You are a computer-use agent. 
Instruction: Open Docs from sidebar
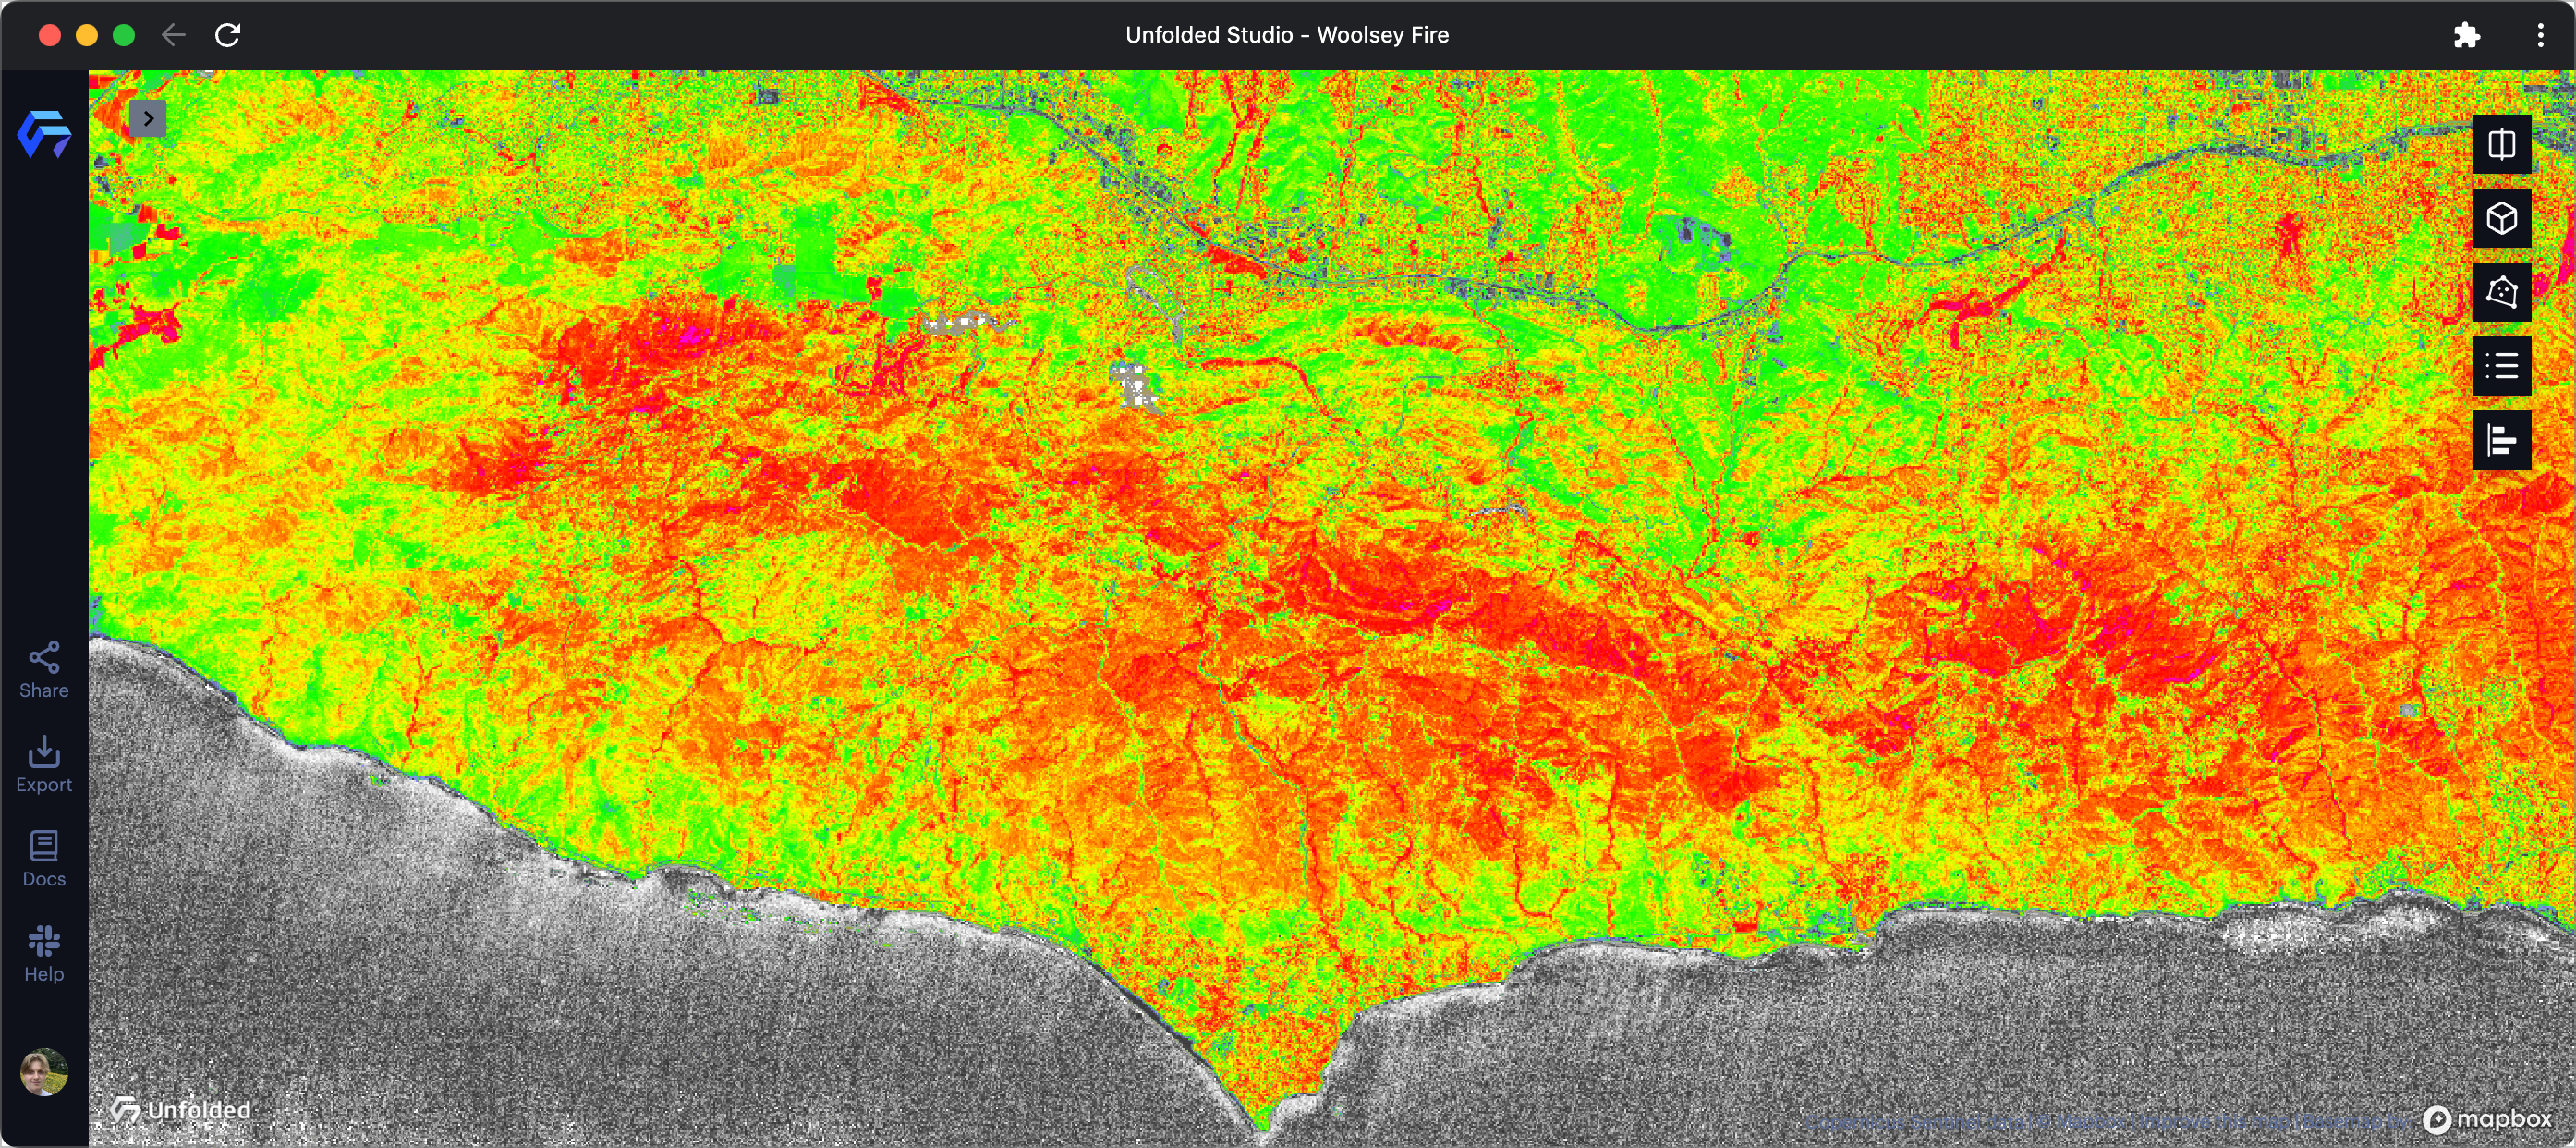(x=44, y=859)
